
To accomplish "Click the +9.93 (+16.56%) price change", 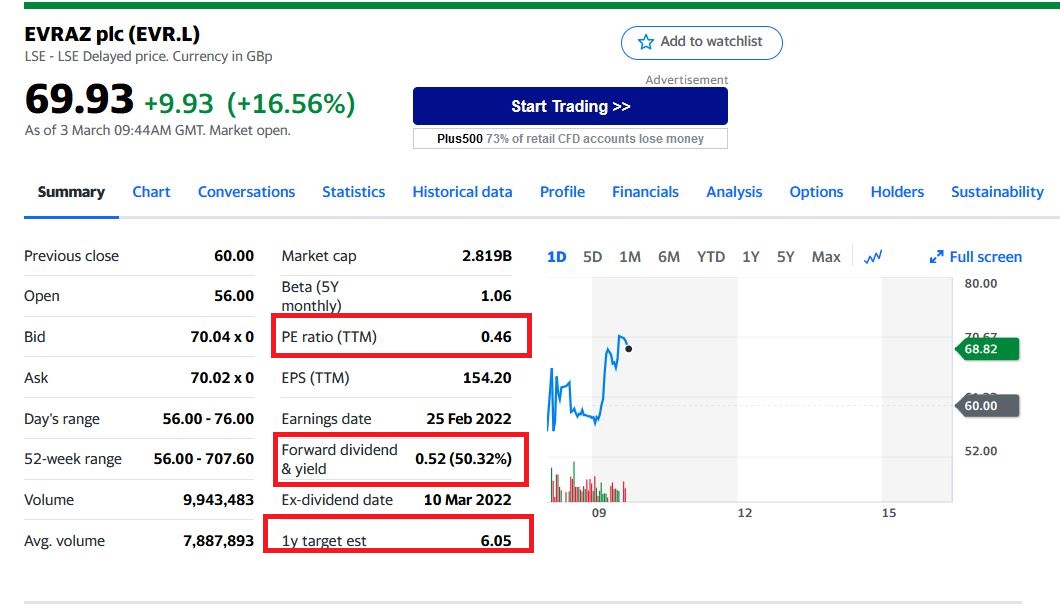I will (x=249, y=103).
